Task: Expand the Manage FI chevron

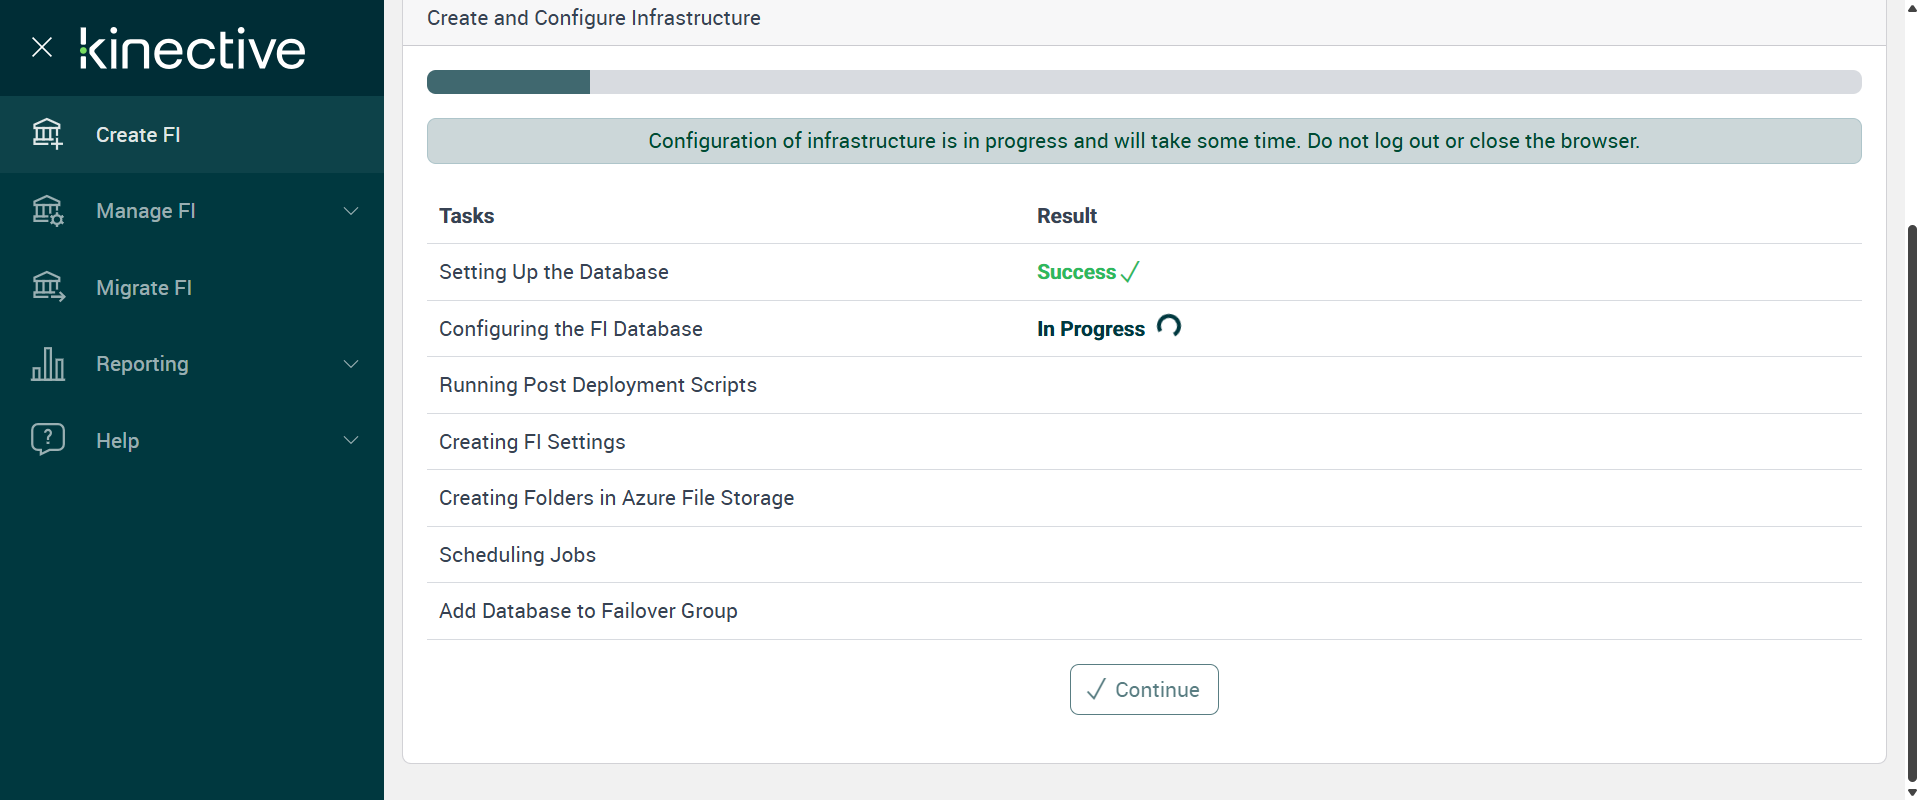Action: pyautogui.click(x=351, y=211)
